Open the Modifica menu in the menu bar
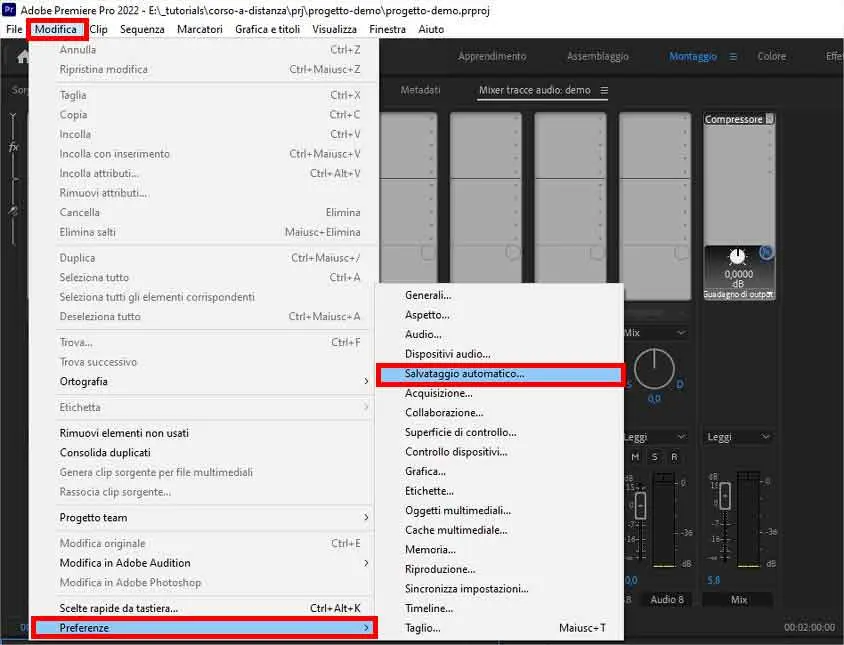 click(55, 29)
